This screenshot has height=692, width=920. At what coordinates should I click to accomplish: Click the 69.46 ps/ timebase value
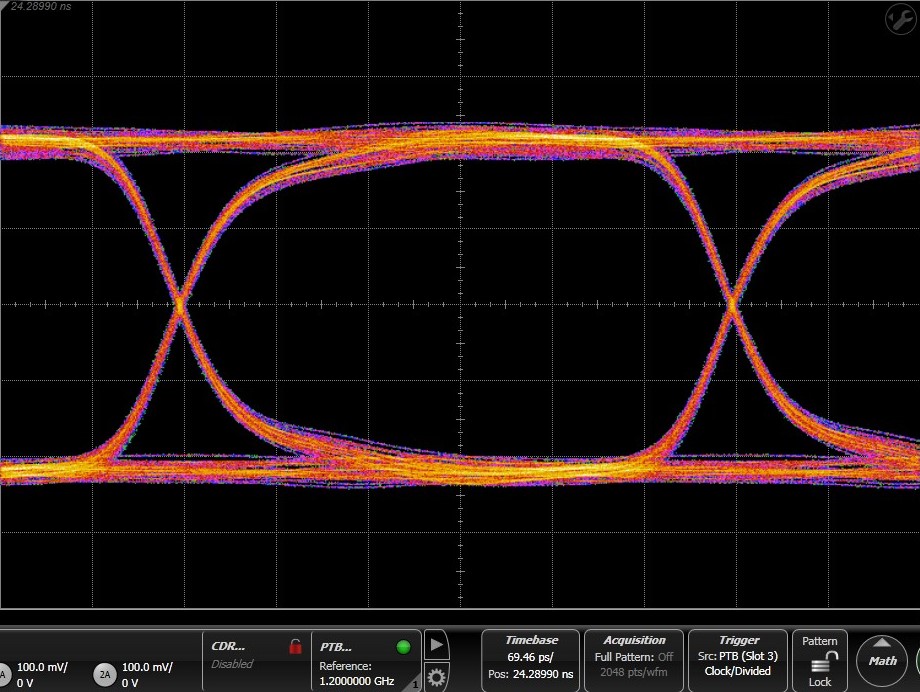(530, 656)
